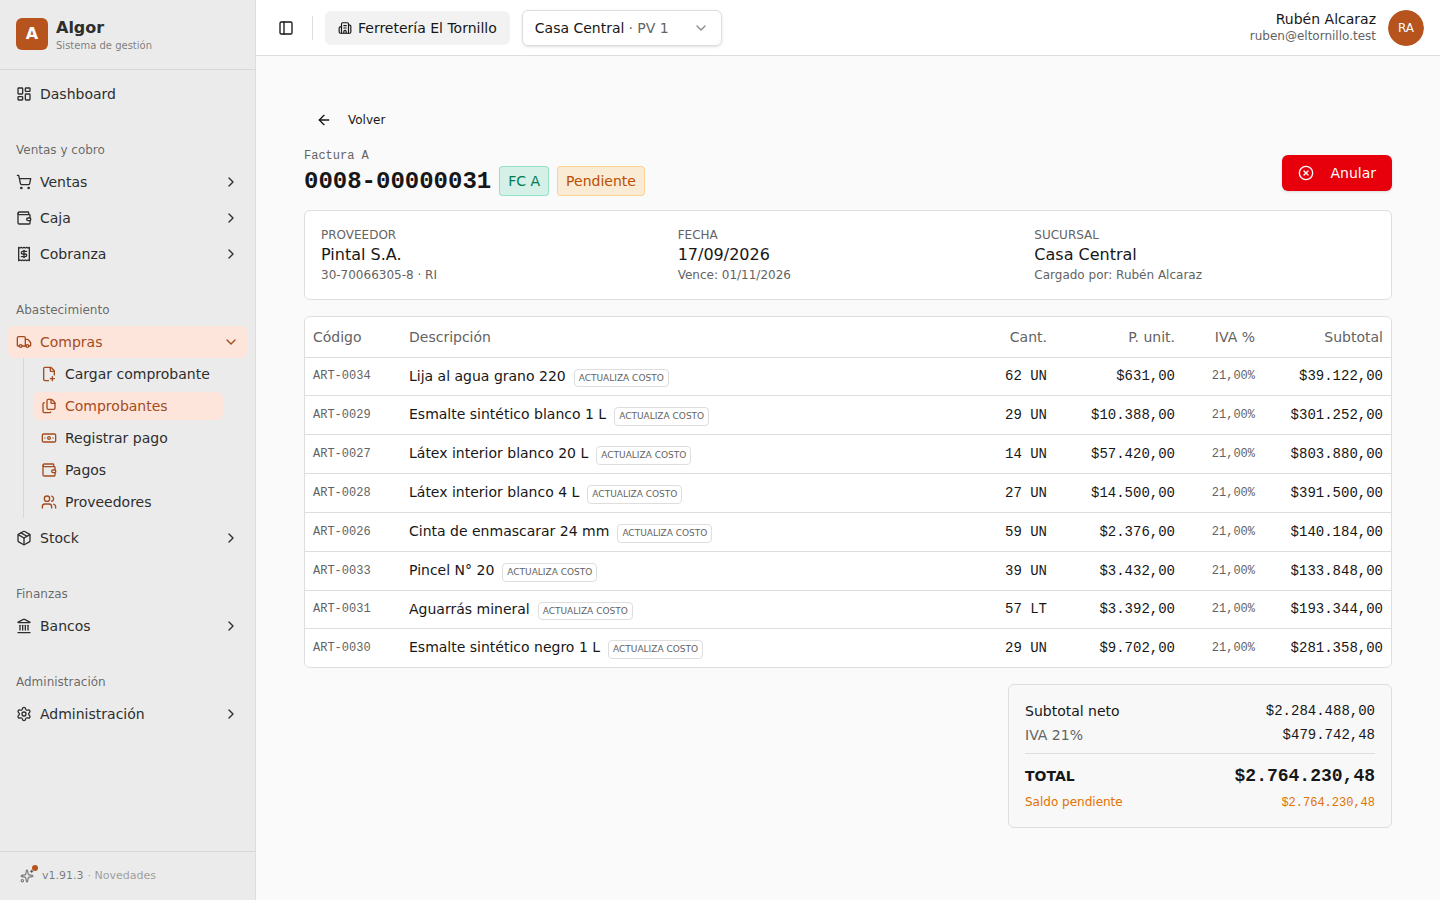1440x900 pixels.
Task: Collapse the Compras menu chevron
Action: point(231,342)
